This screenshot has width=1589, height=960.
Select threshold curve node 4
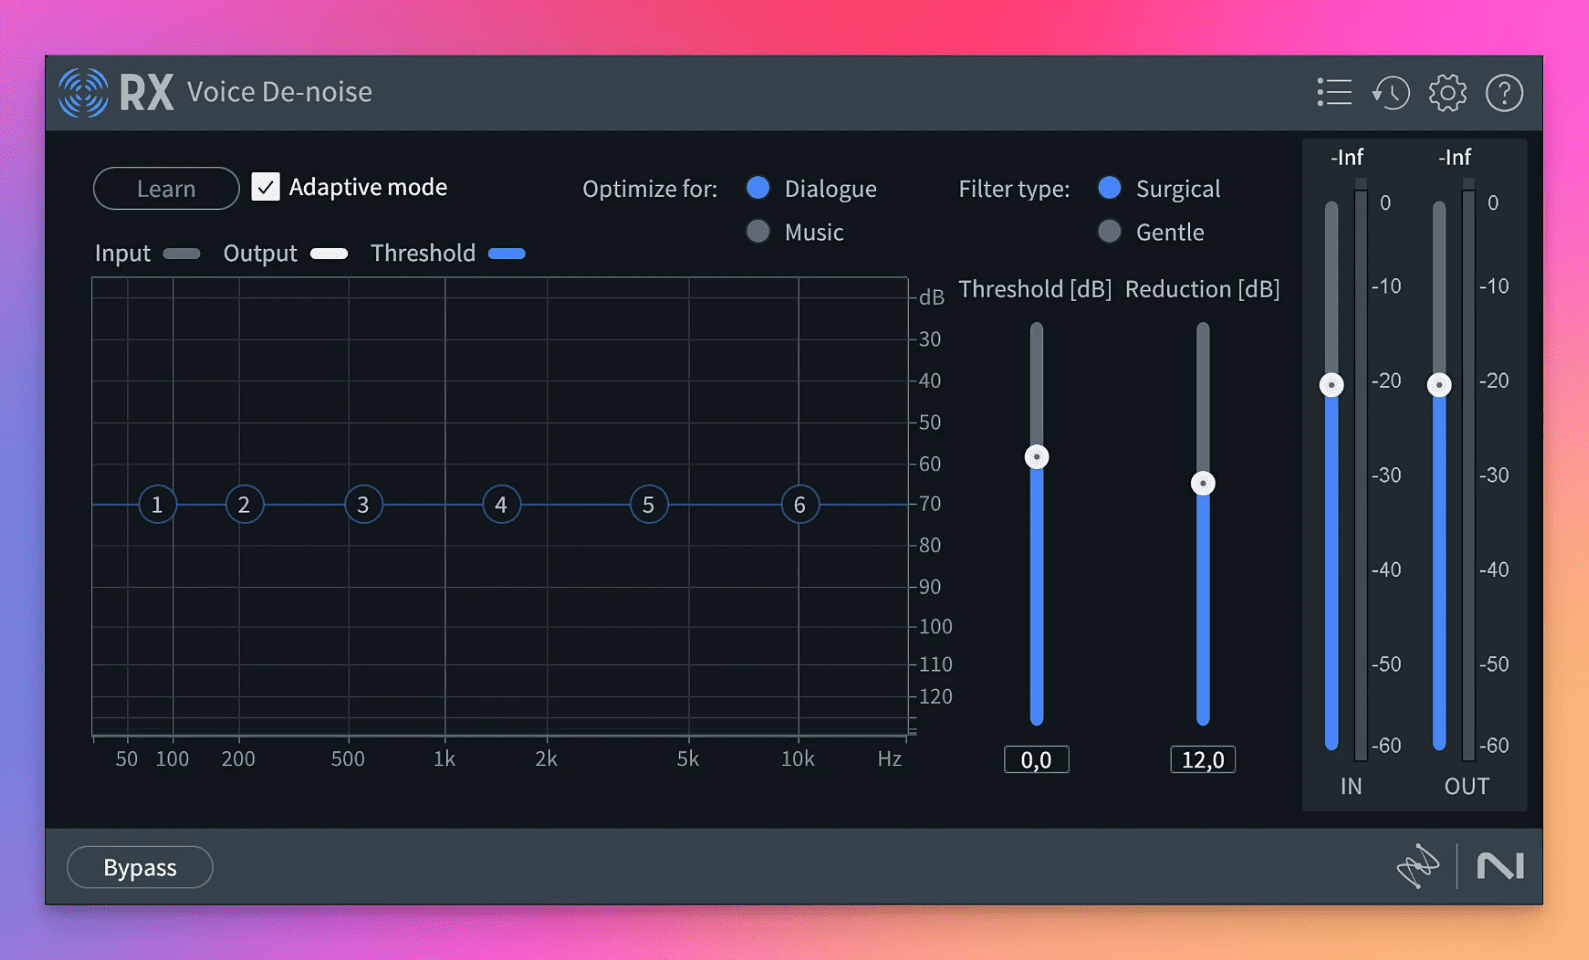pos(501,505)
